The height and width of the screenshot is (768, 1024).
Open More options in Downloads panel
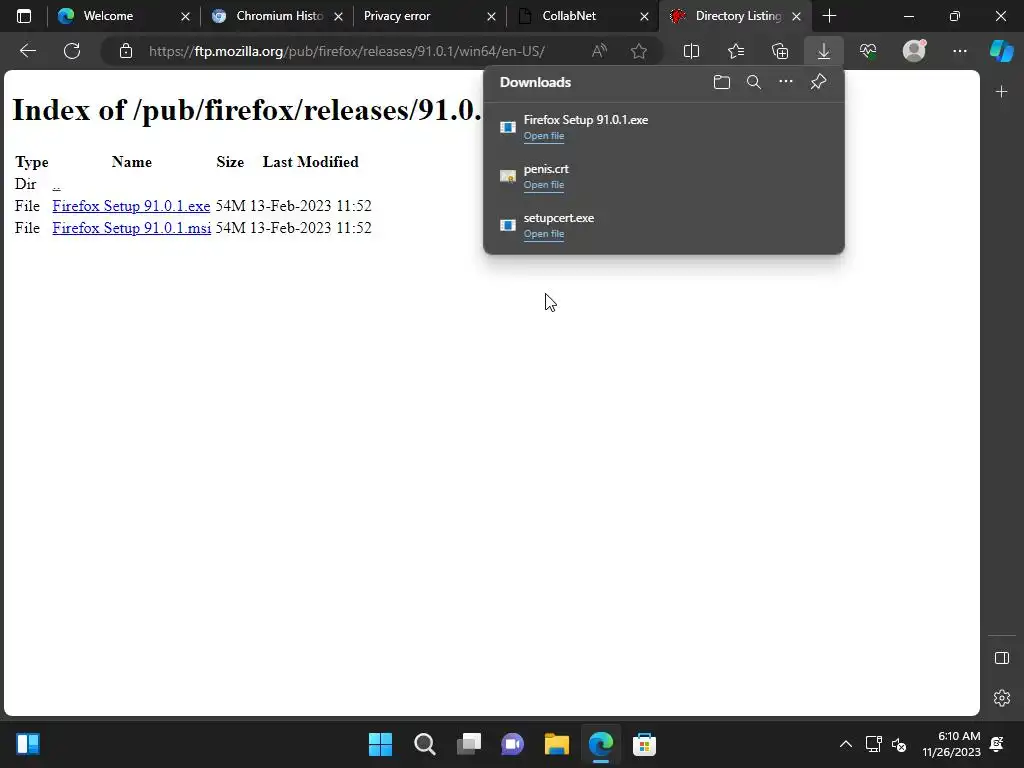(x=786, y=82)
